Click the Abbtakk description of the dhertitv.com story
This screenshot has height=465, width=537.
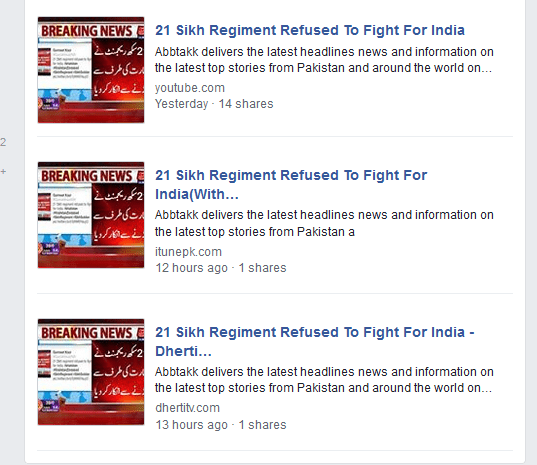click(x=324, y=380)
